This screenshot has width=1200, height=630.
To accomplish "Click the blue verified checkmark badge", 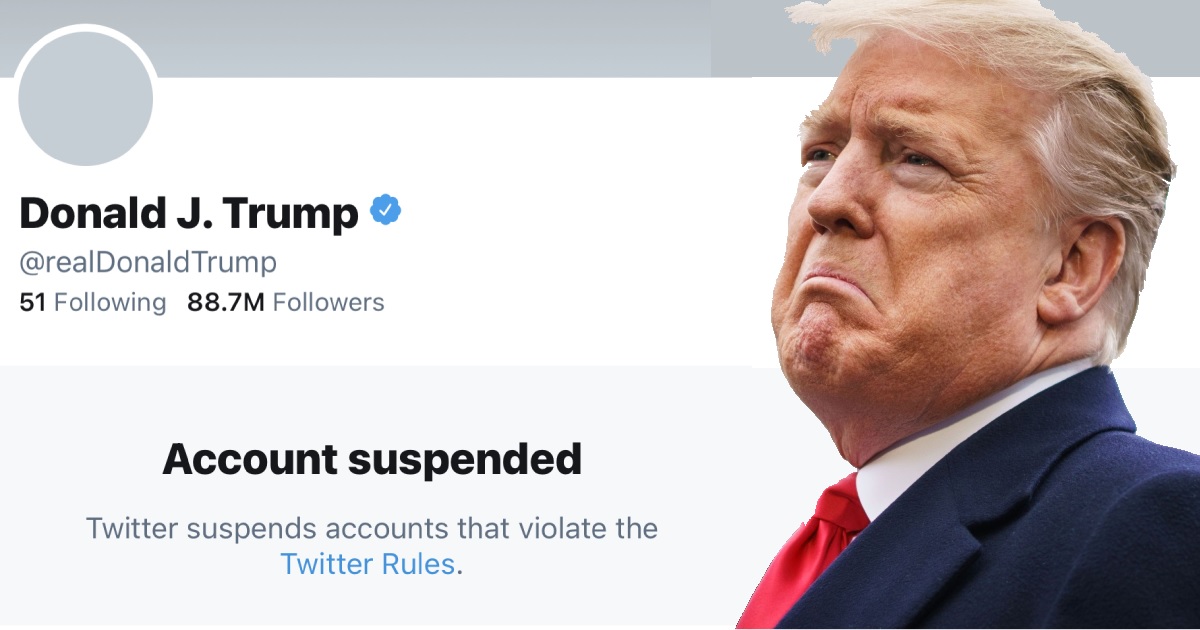I will pyautogui.click(x=386, y=211).
